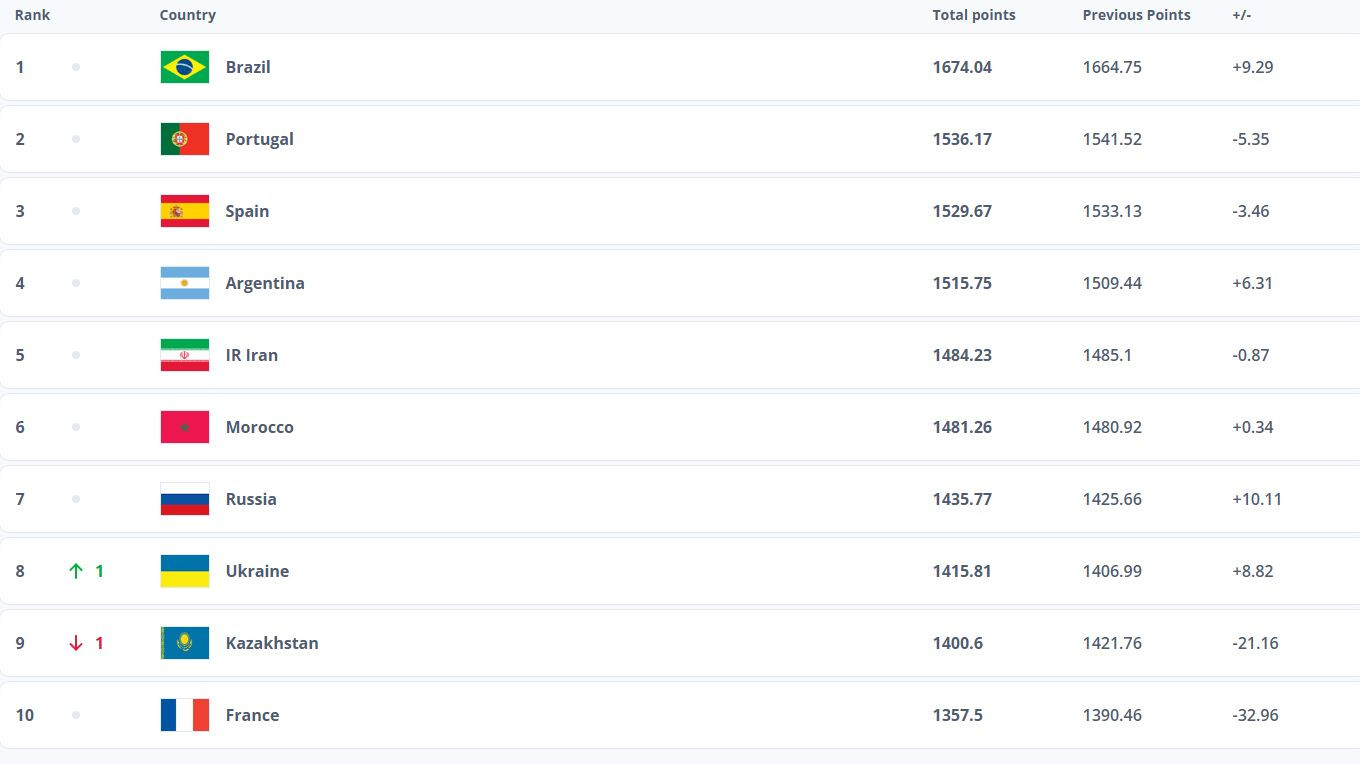Click the Morocco flag icon
This screenshot has height=764, width=1360.
pyautogui.click(x=185, y=427)
